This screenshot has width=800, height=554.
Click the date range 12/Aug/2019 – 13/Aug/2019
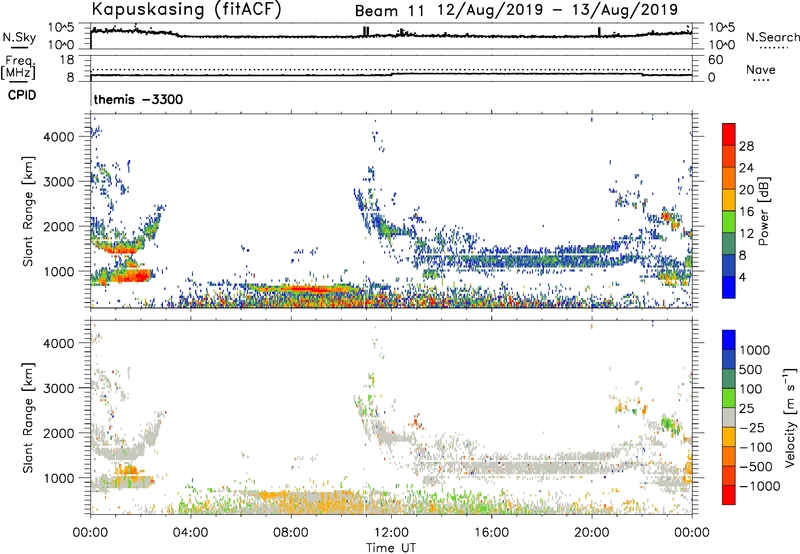pos(557,10)
